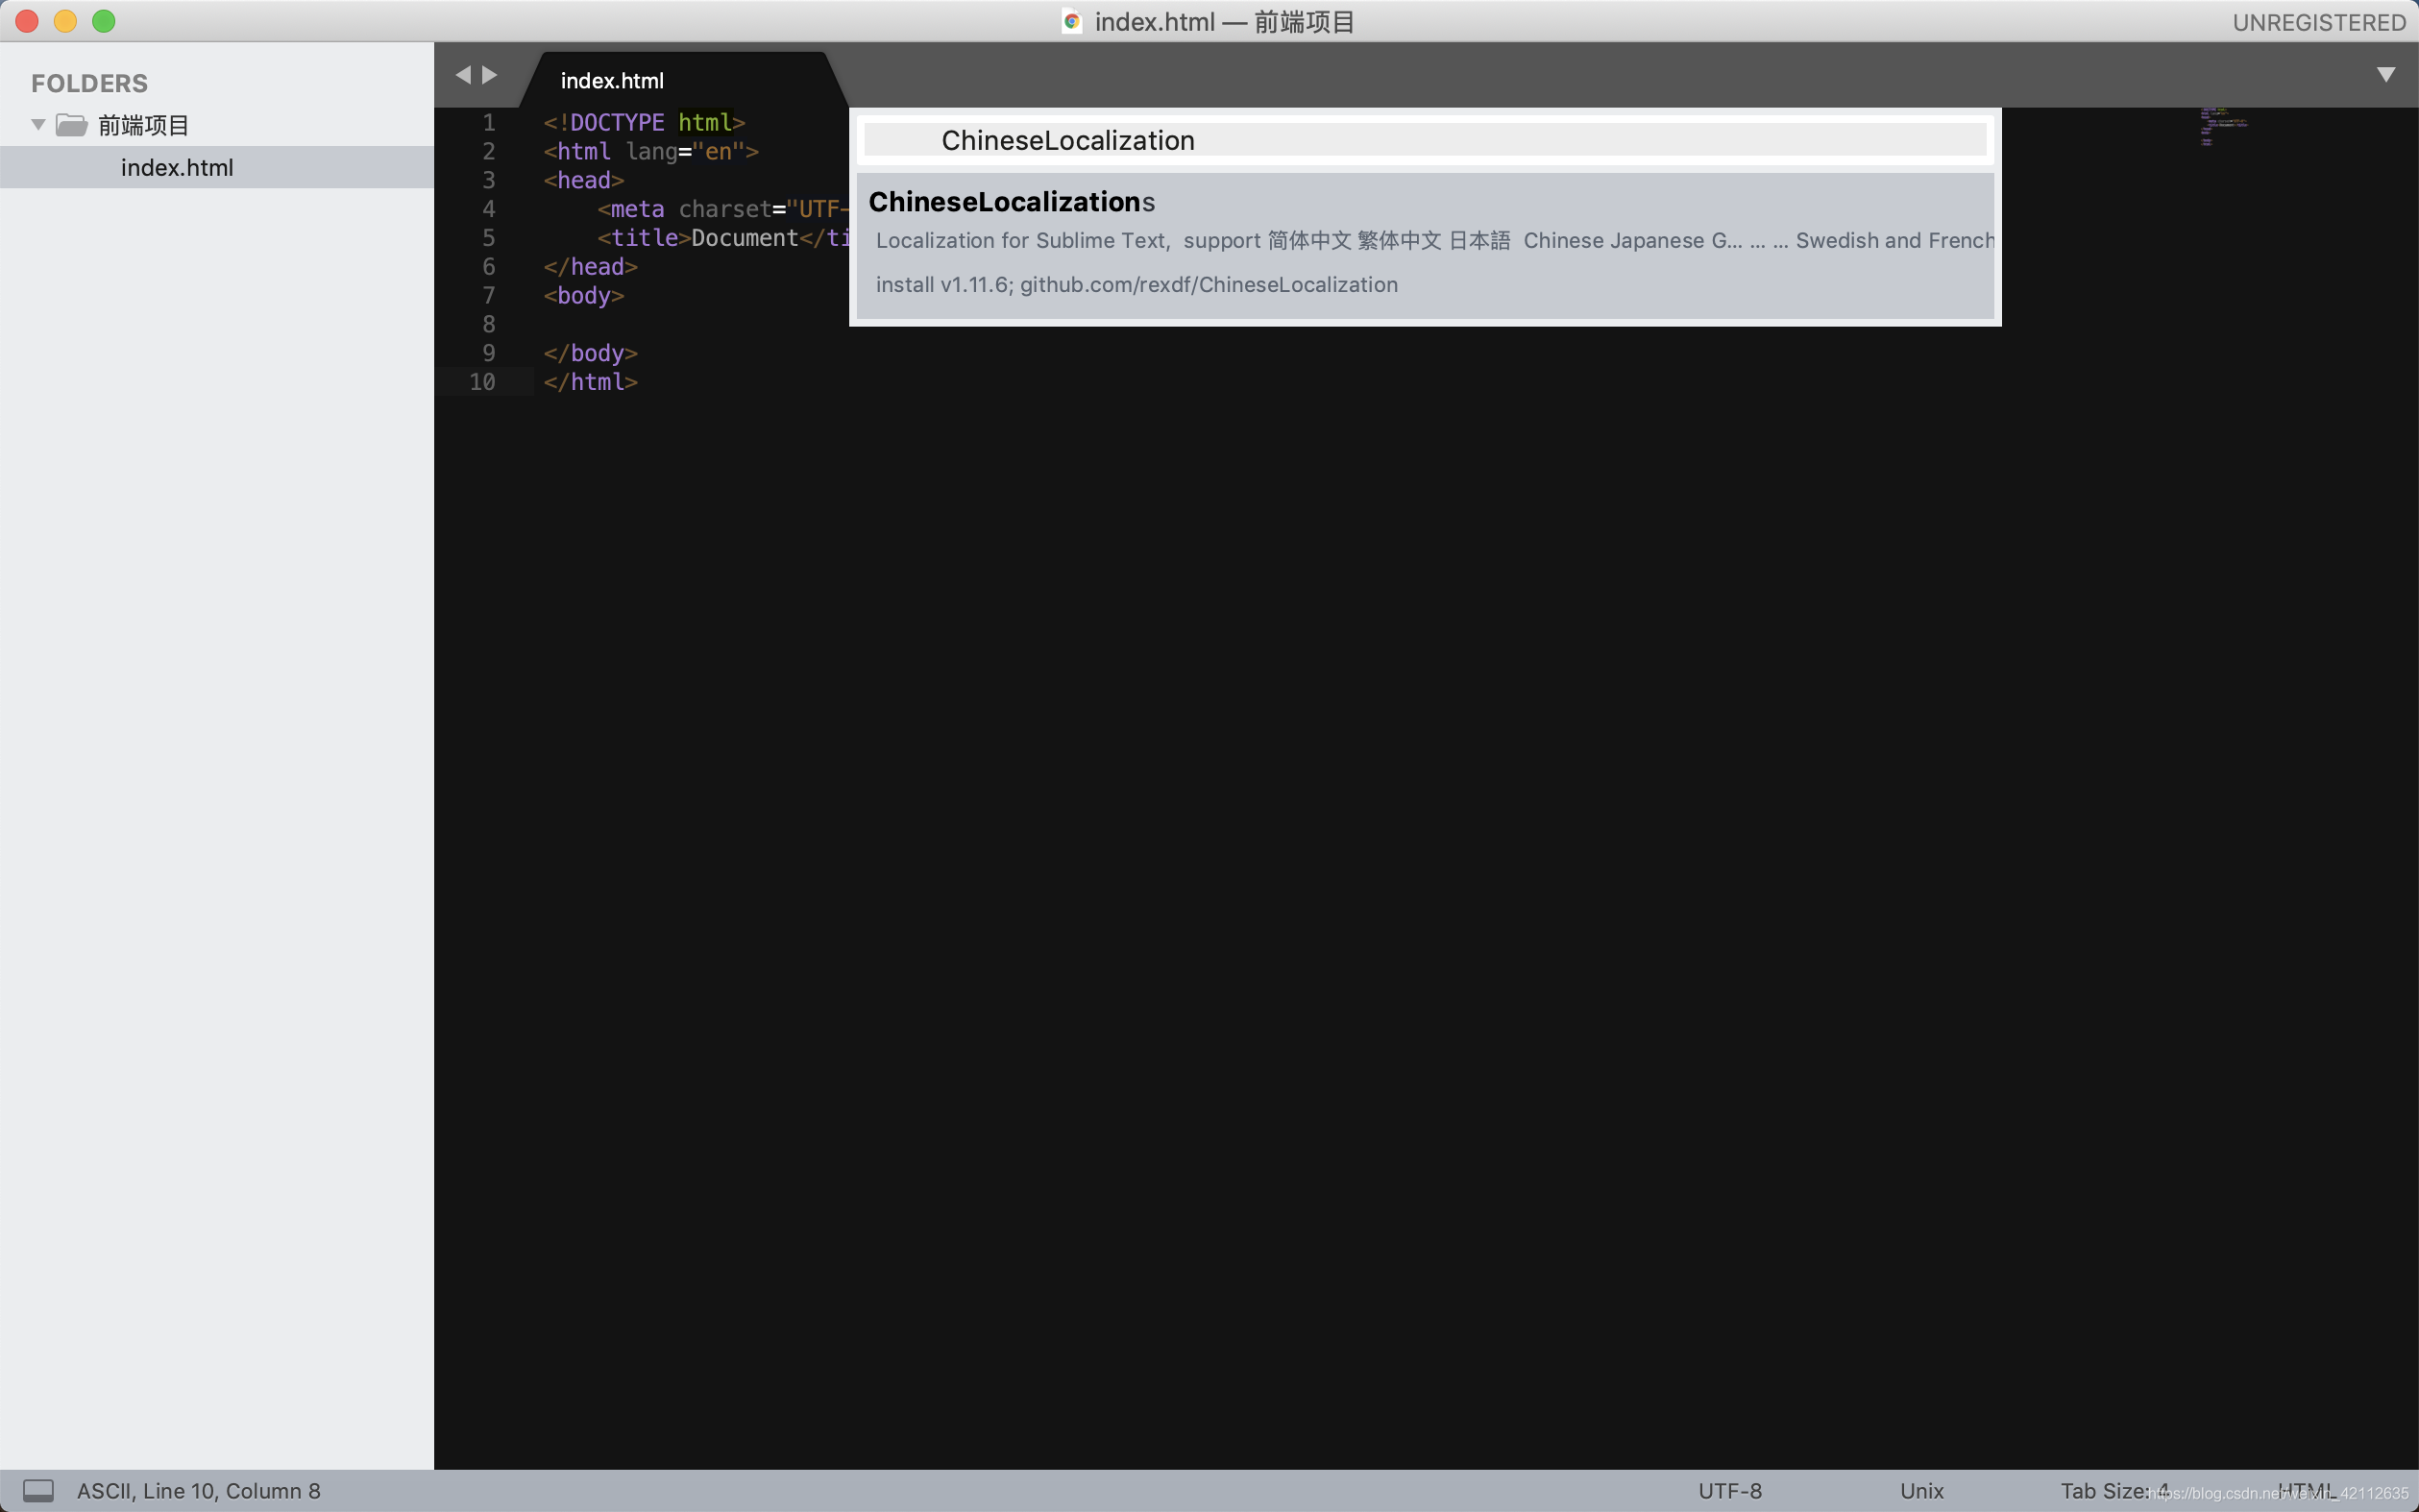Click the 'ASCII, Line 10, Column 8' status

point(199,1490)
